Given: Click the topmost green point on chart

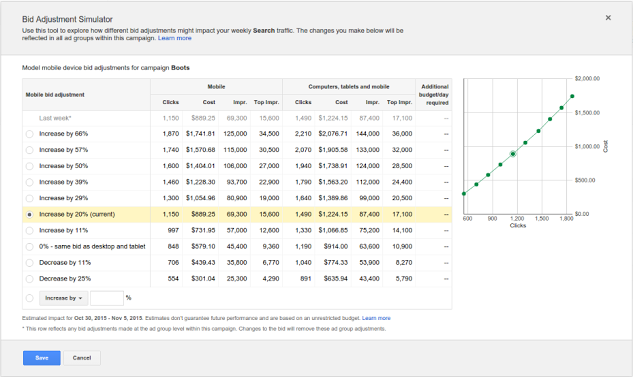Looking at the screenshot, I should coord(572,96).
